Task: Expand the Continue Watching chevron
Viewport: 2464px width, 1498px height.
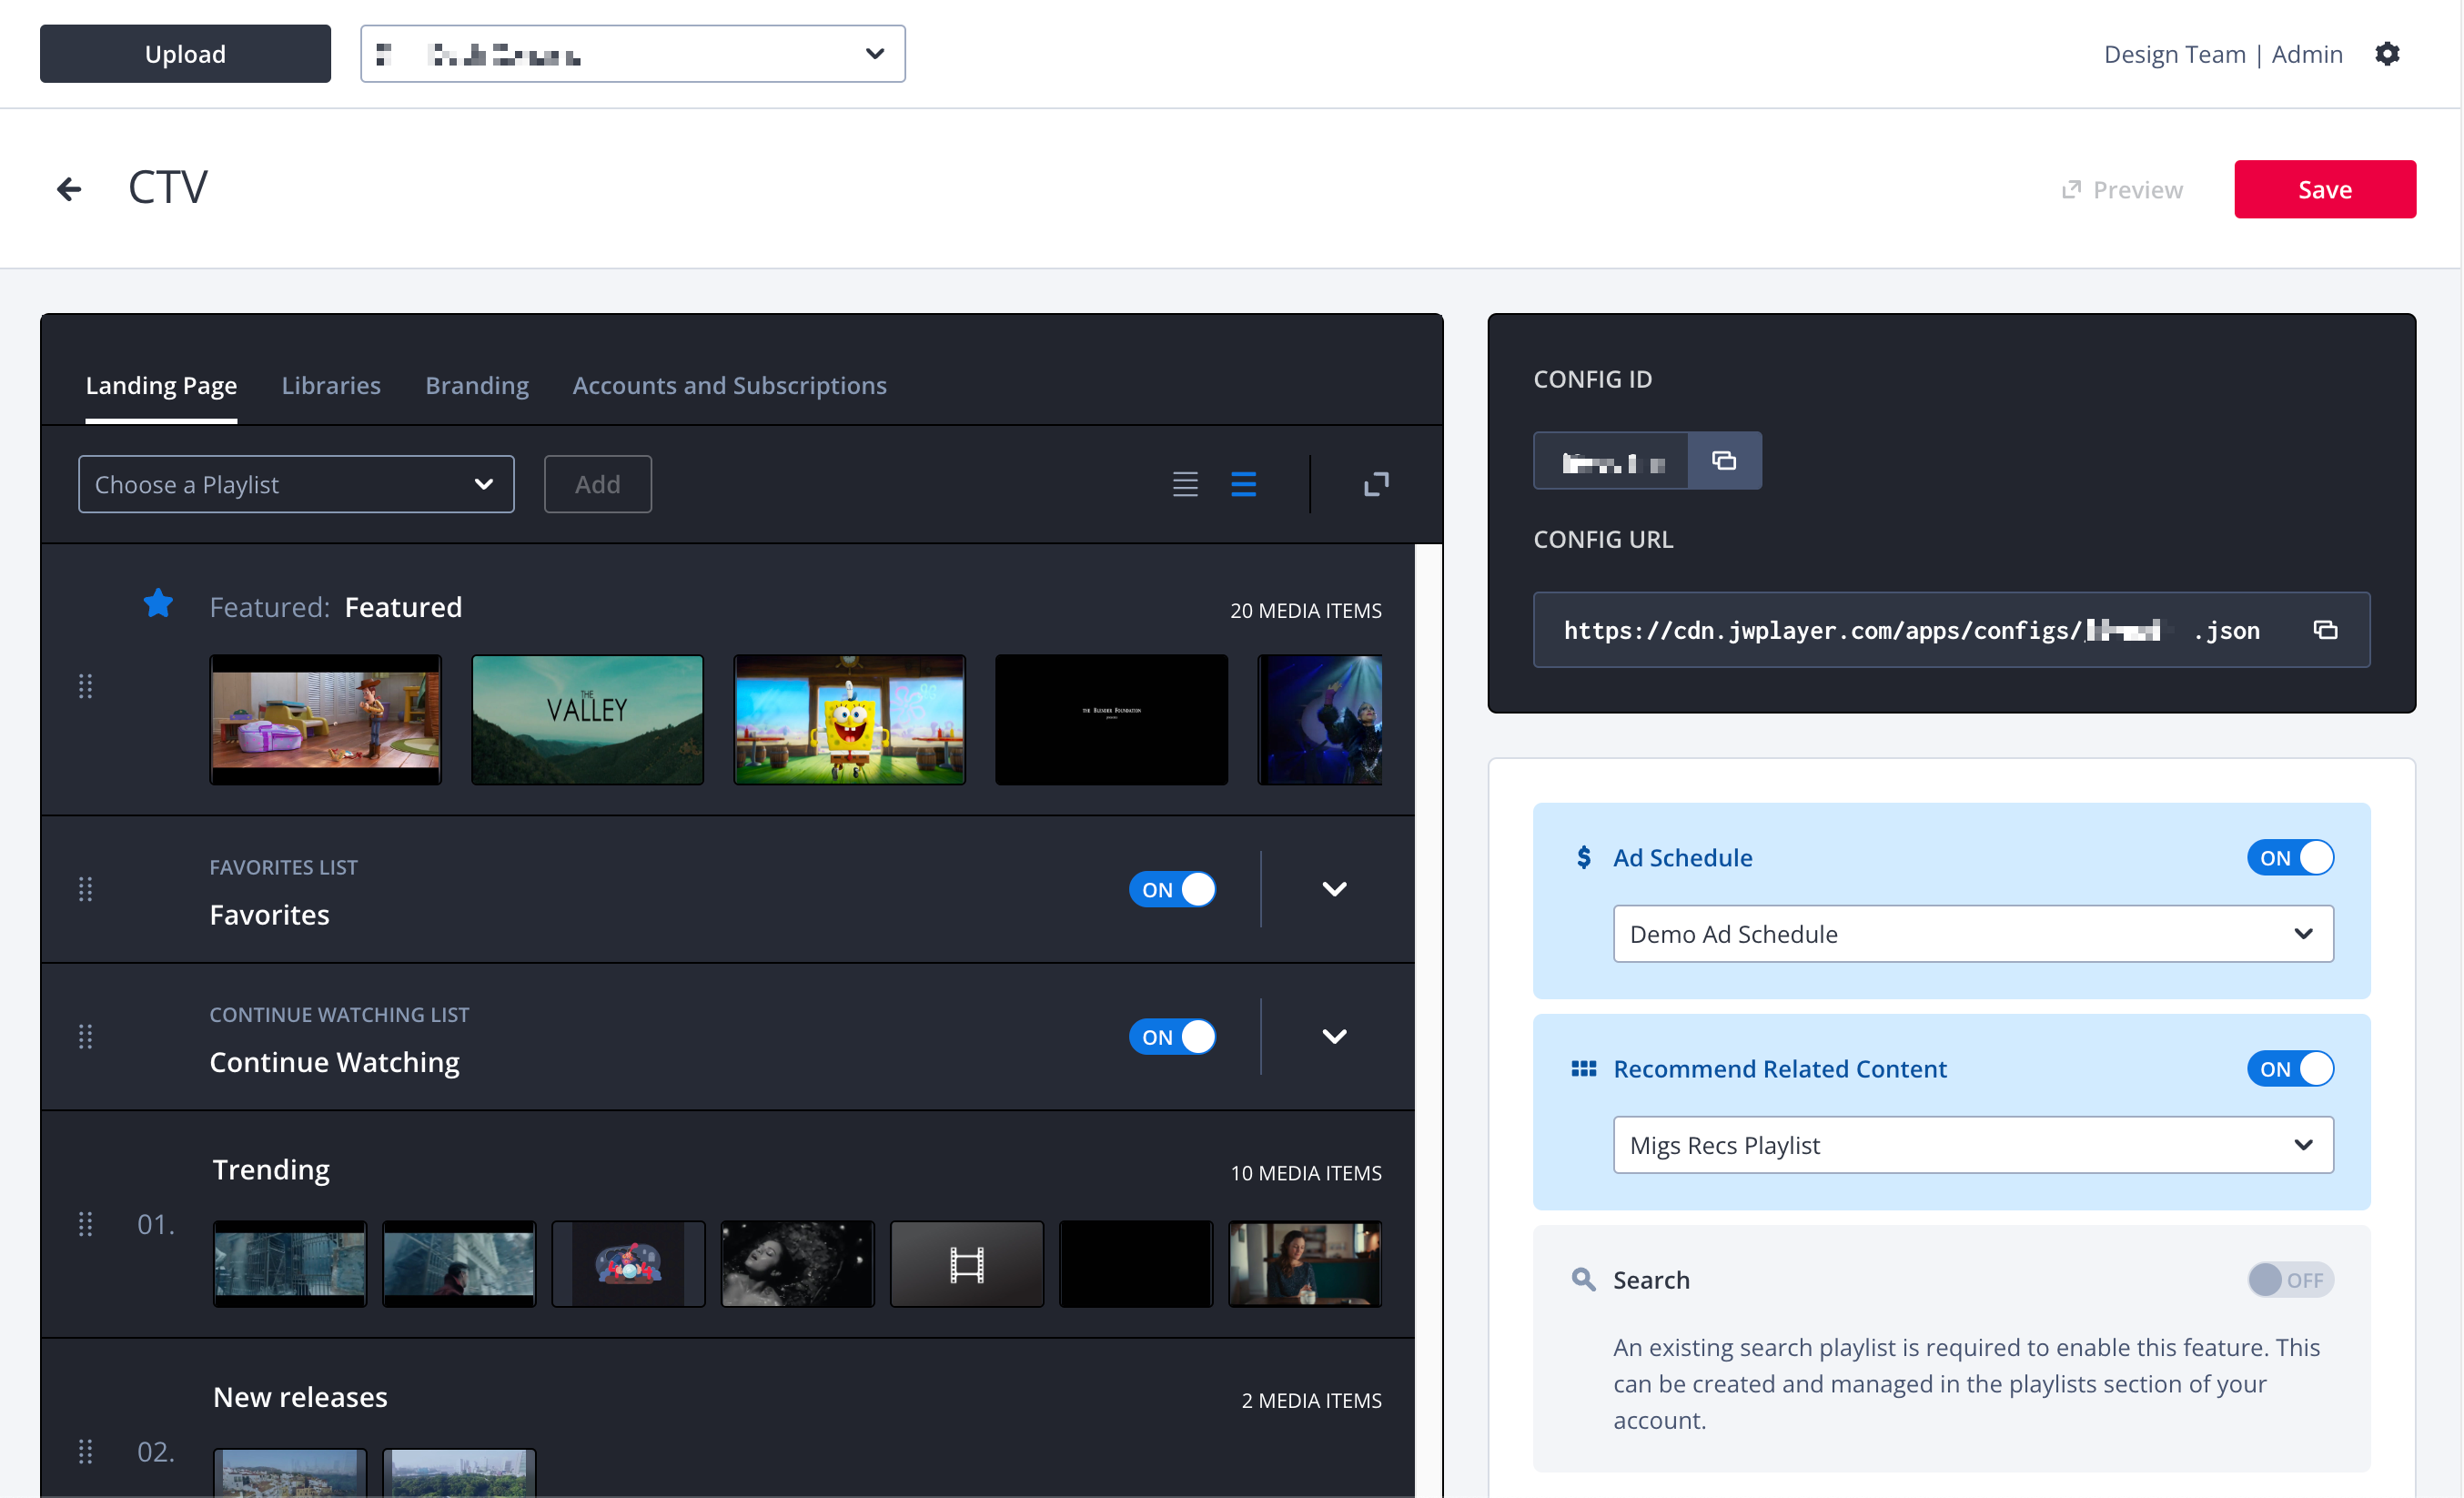Action: point(1334,1037)
